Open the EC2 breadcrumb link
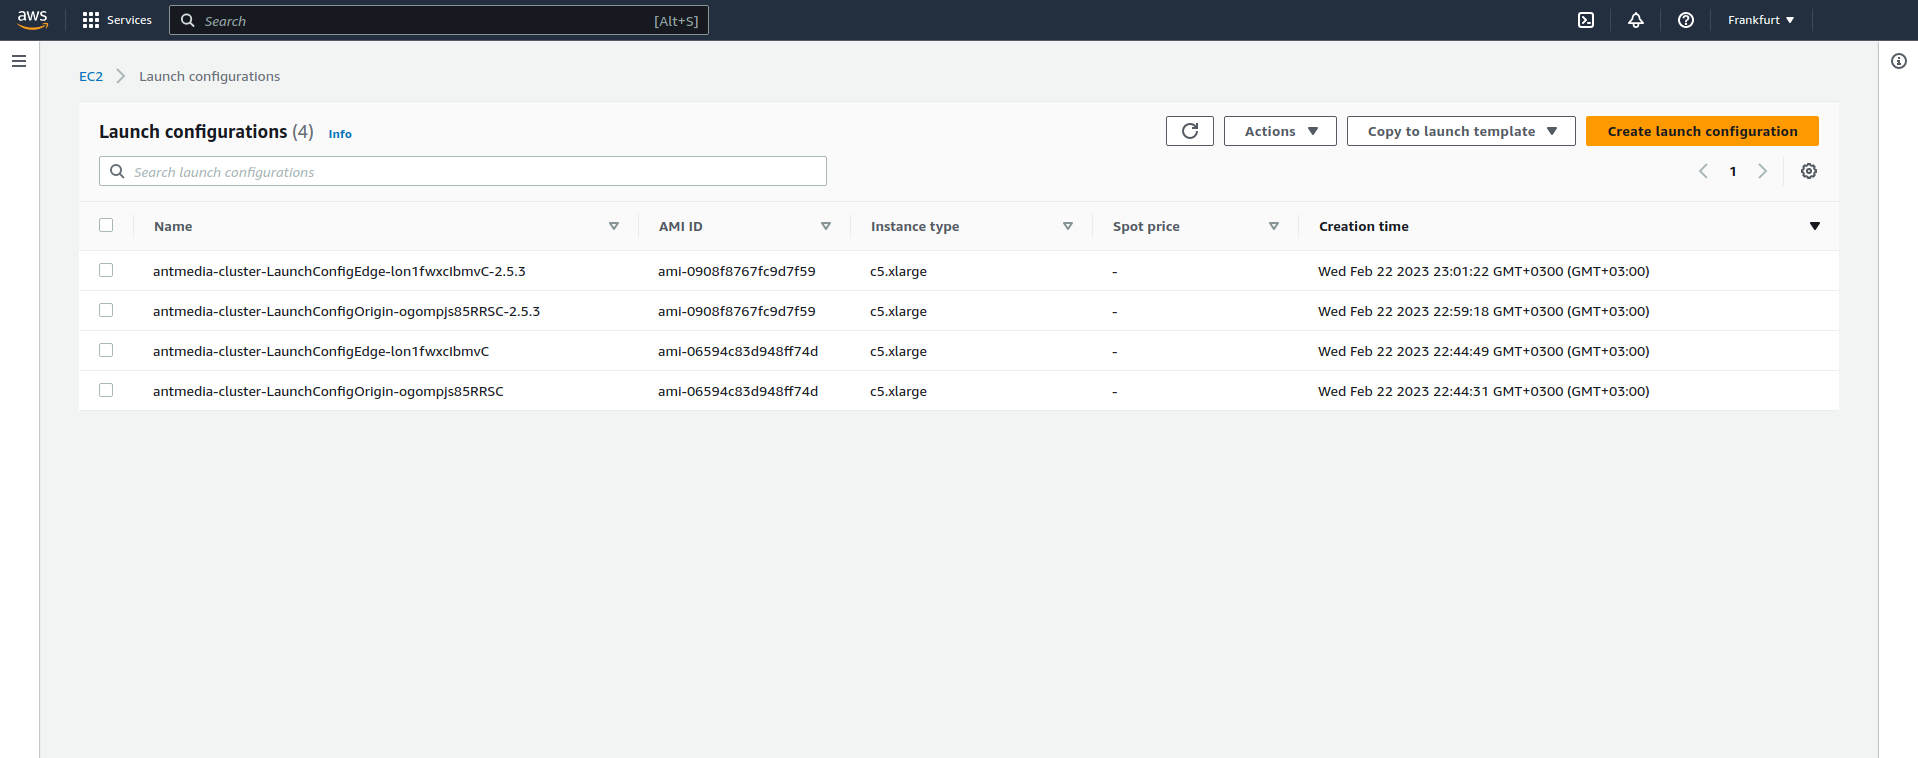Screen dimensions: 1918x758 pos(91,76)
